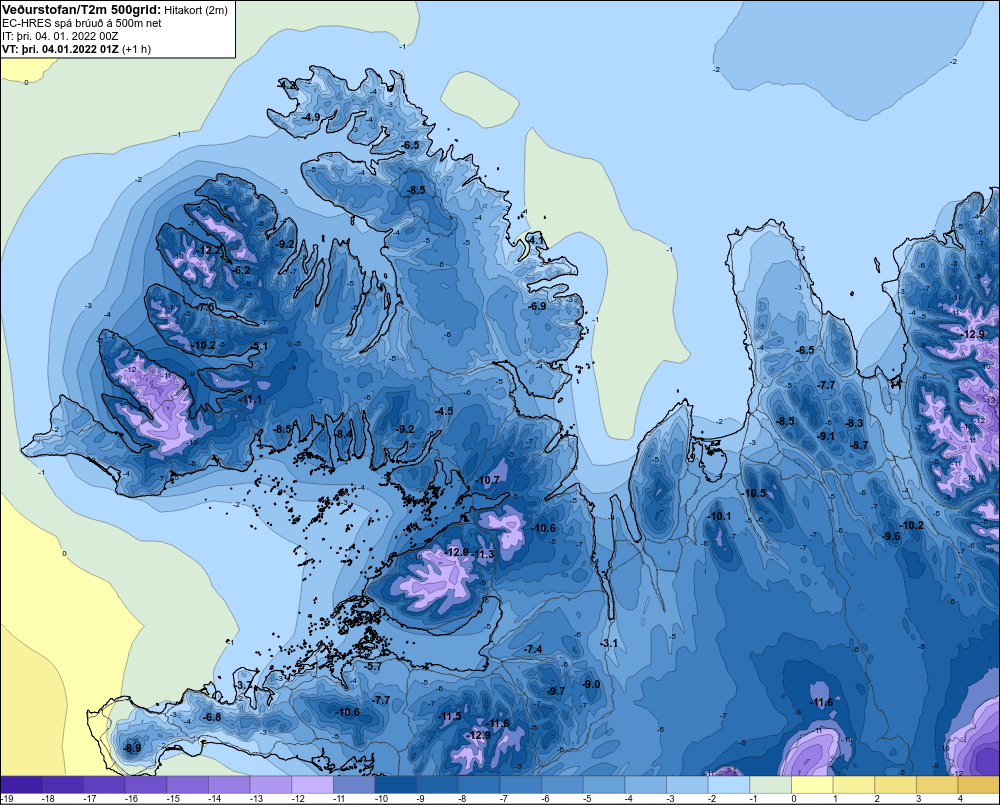Select legend swatch between -19 and -18
This screenshot has width=1000, height=805.
click(21, 784)
